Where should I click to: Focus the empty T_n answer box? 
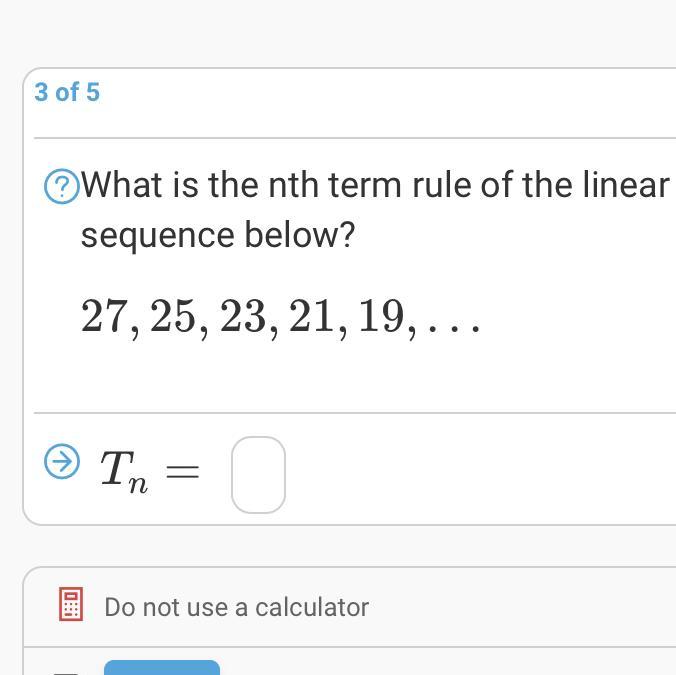[258, 474]
